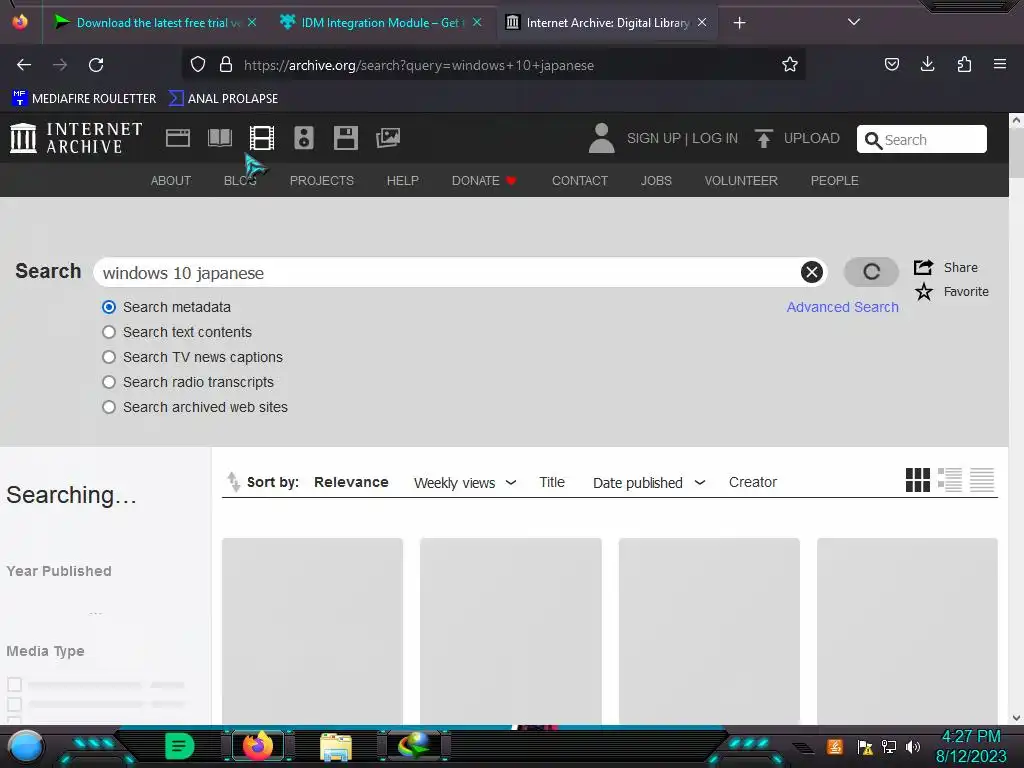The width and height of the screenshot is (1024, 768).
Task: Open the MEDIAFIRE ROULETTER bookmark
Action: [x=84, y=99]
